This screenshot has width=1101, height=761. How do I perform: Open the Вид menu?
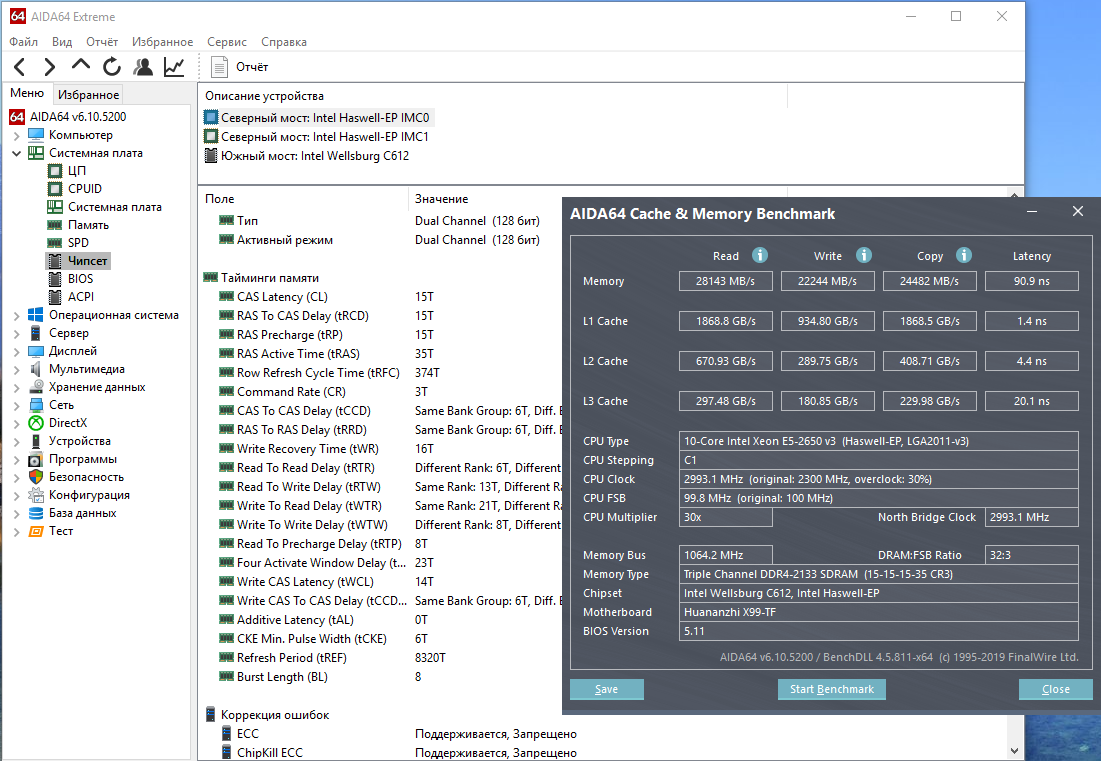[62, 41]
